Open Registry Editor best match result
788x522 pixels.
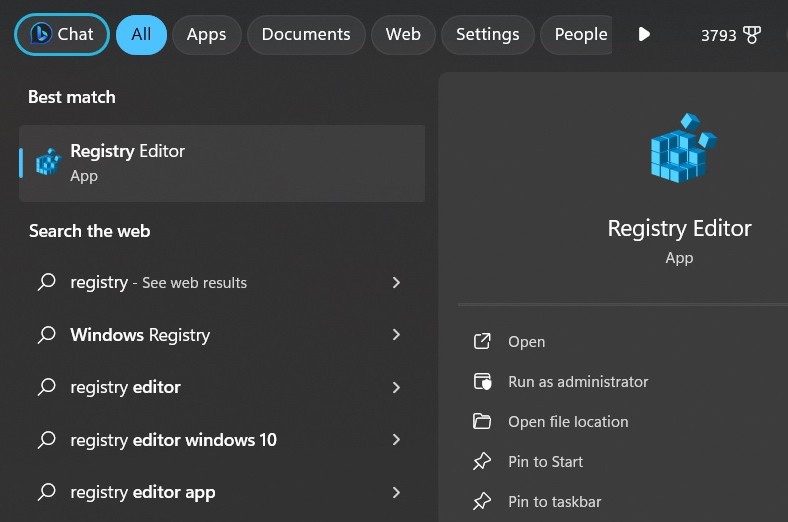click(x=222, y=163)
